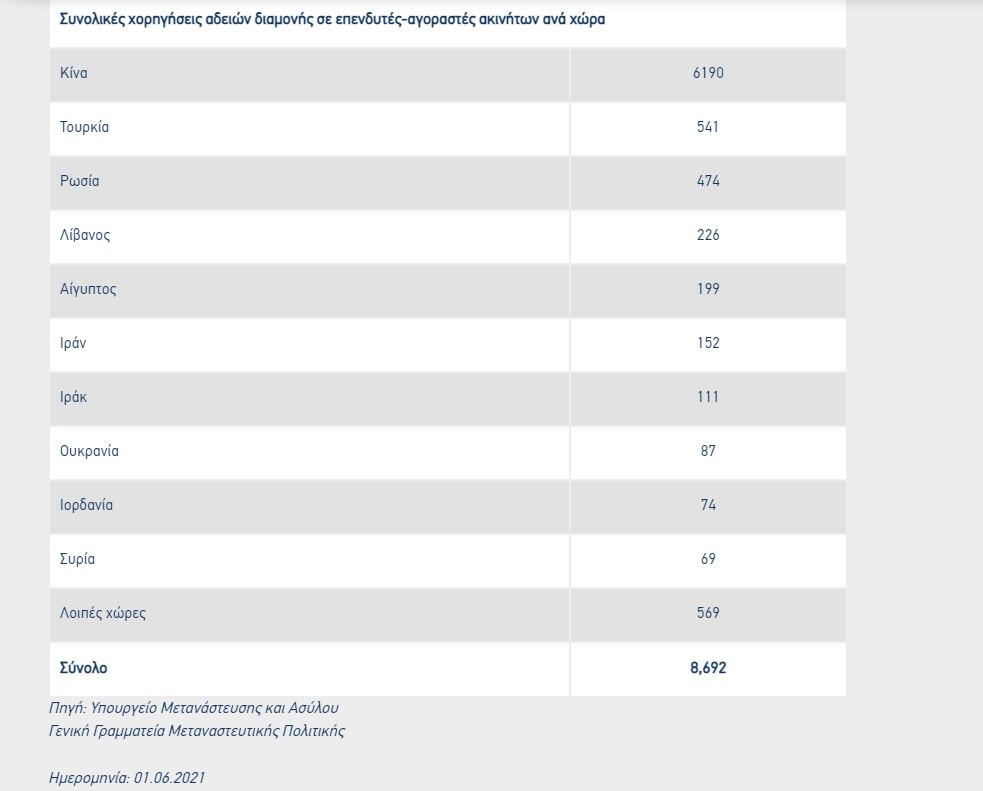983x791 pixels.
Task: Click the number 541 in the table
Action: pyautogui.click(x=708, y=127)
